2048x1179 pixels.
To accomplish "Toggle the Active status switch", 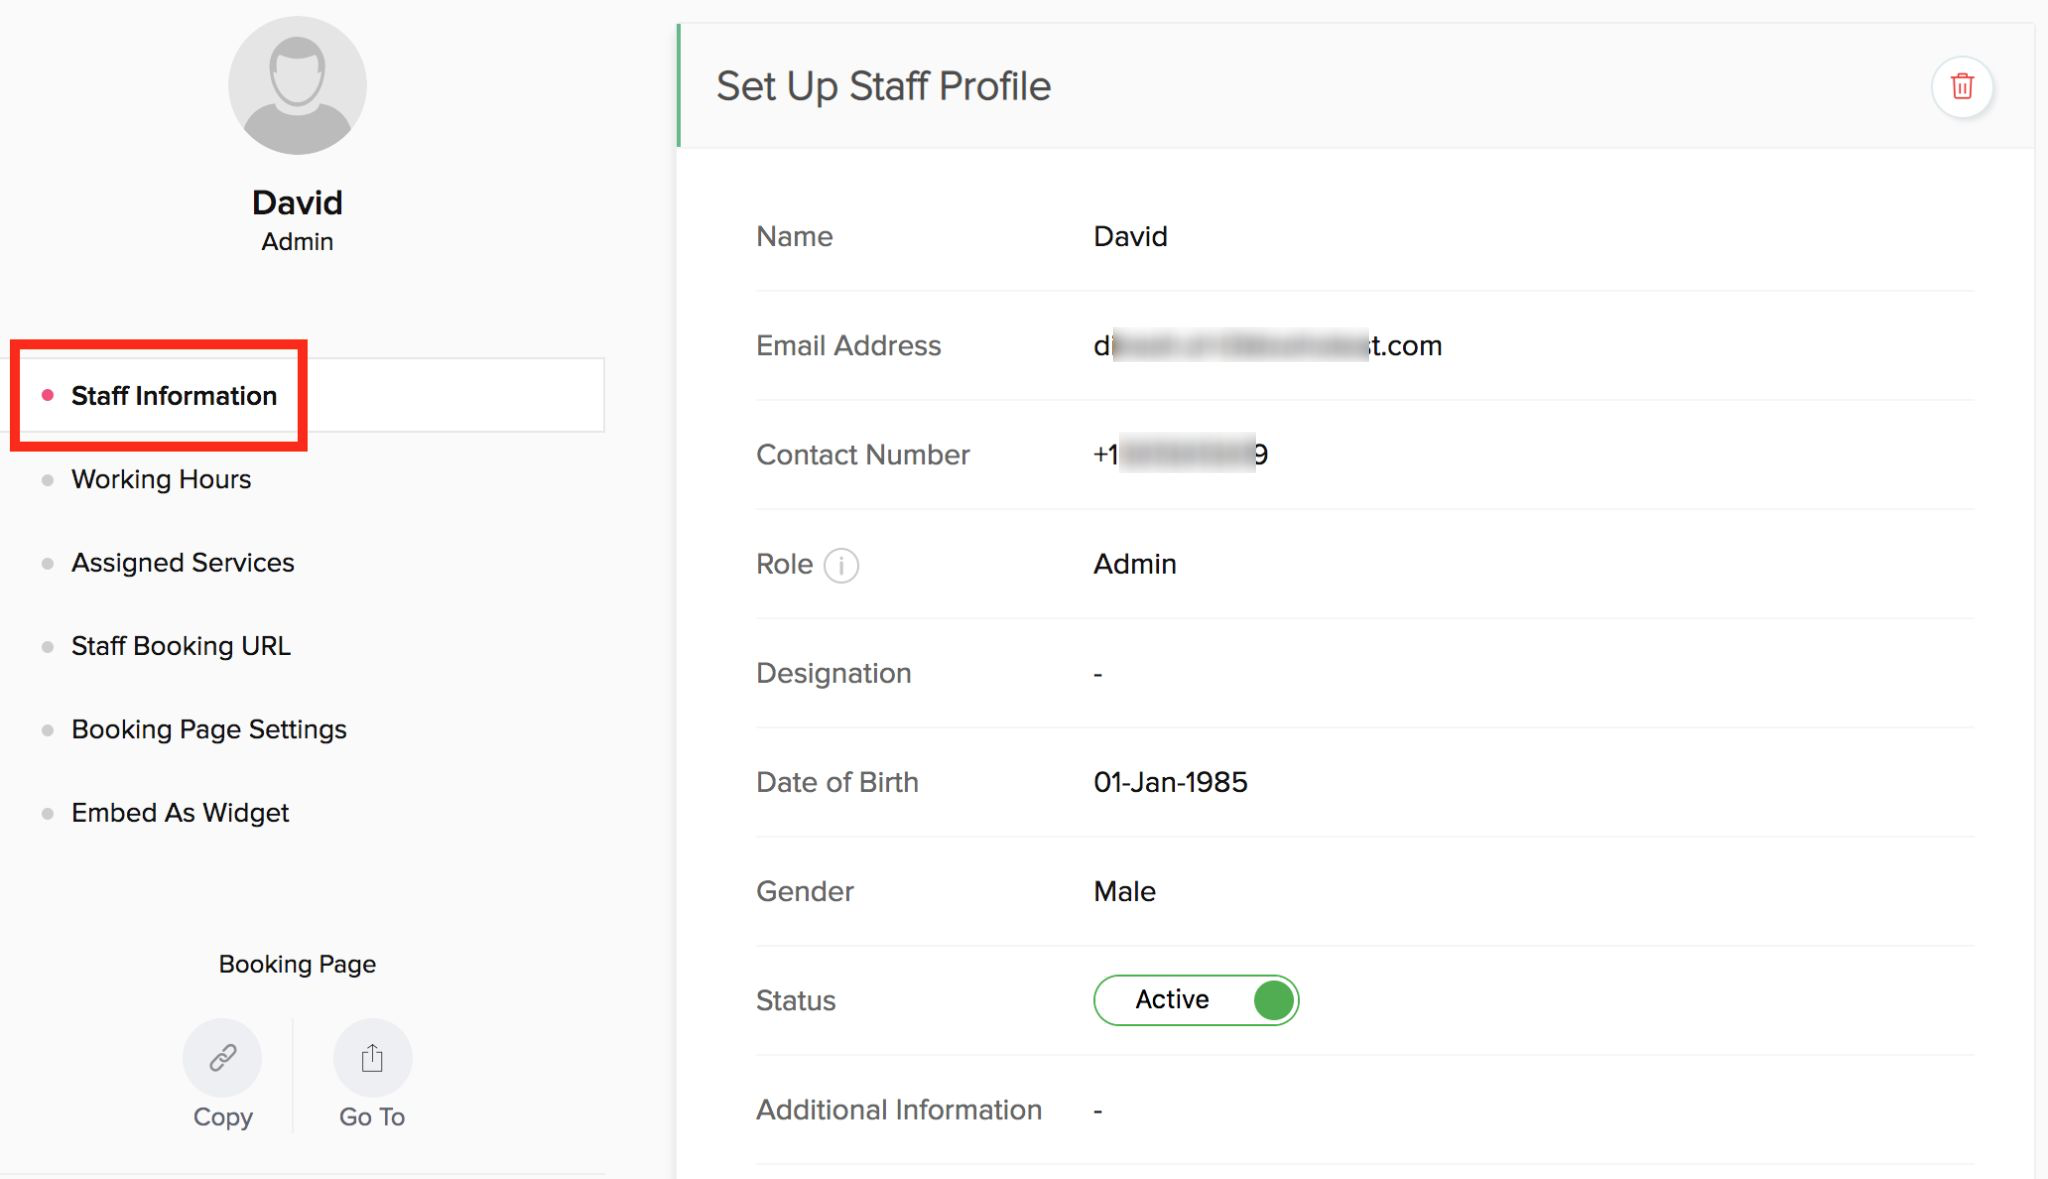I will 1196,1000.
